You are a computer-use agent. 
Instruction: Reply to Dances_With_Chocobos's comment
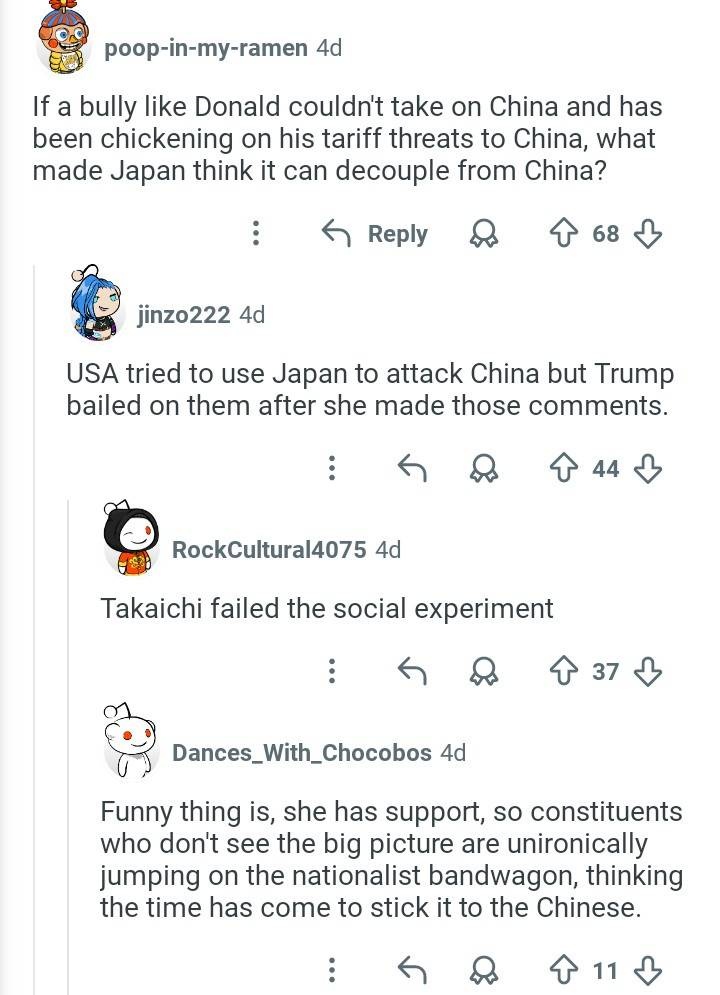pos(412,970)
